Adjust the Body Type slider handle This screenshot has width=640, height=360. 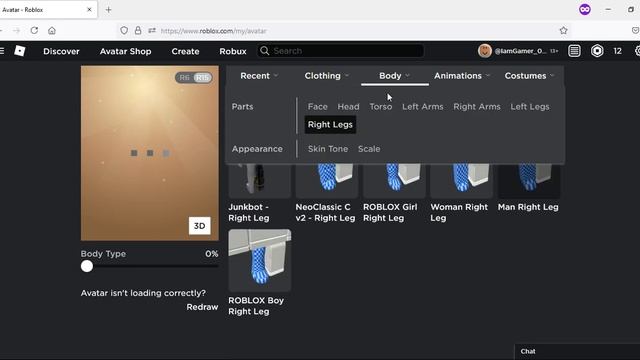point(87,266)
